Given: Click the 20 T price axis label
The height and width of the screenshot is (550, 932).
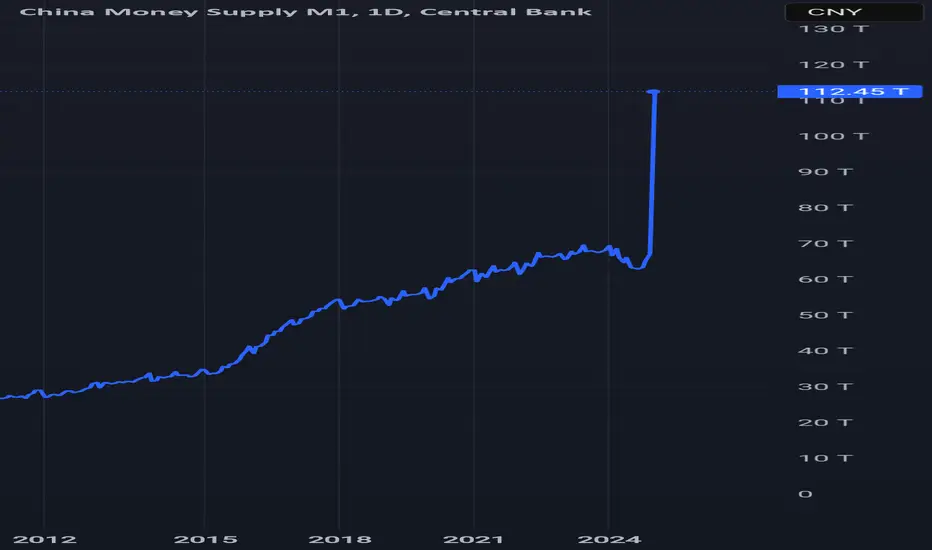Looking at the screenshot, I should pyautogui.click(x=826, y=422).
